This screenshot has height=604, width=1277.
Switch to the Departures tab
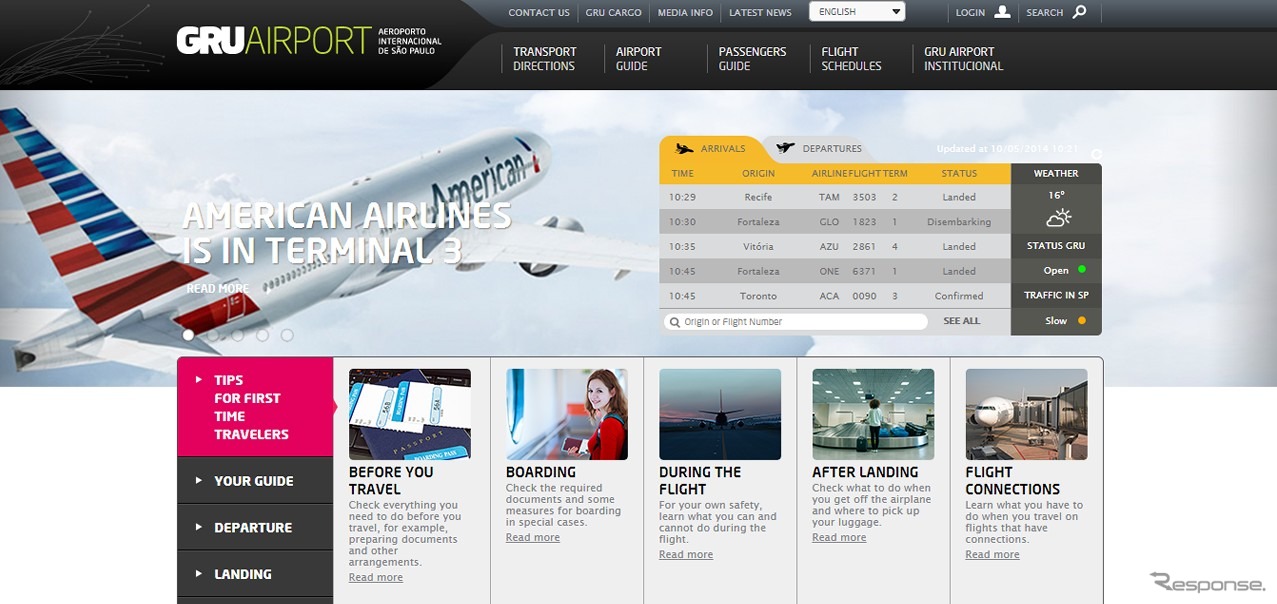click(x=820, y=149)
